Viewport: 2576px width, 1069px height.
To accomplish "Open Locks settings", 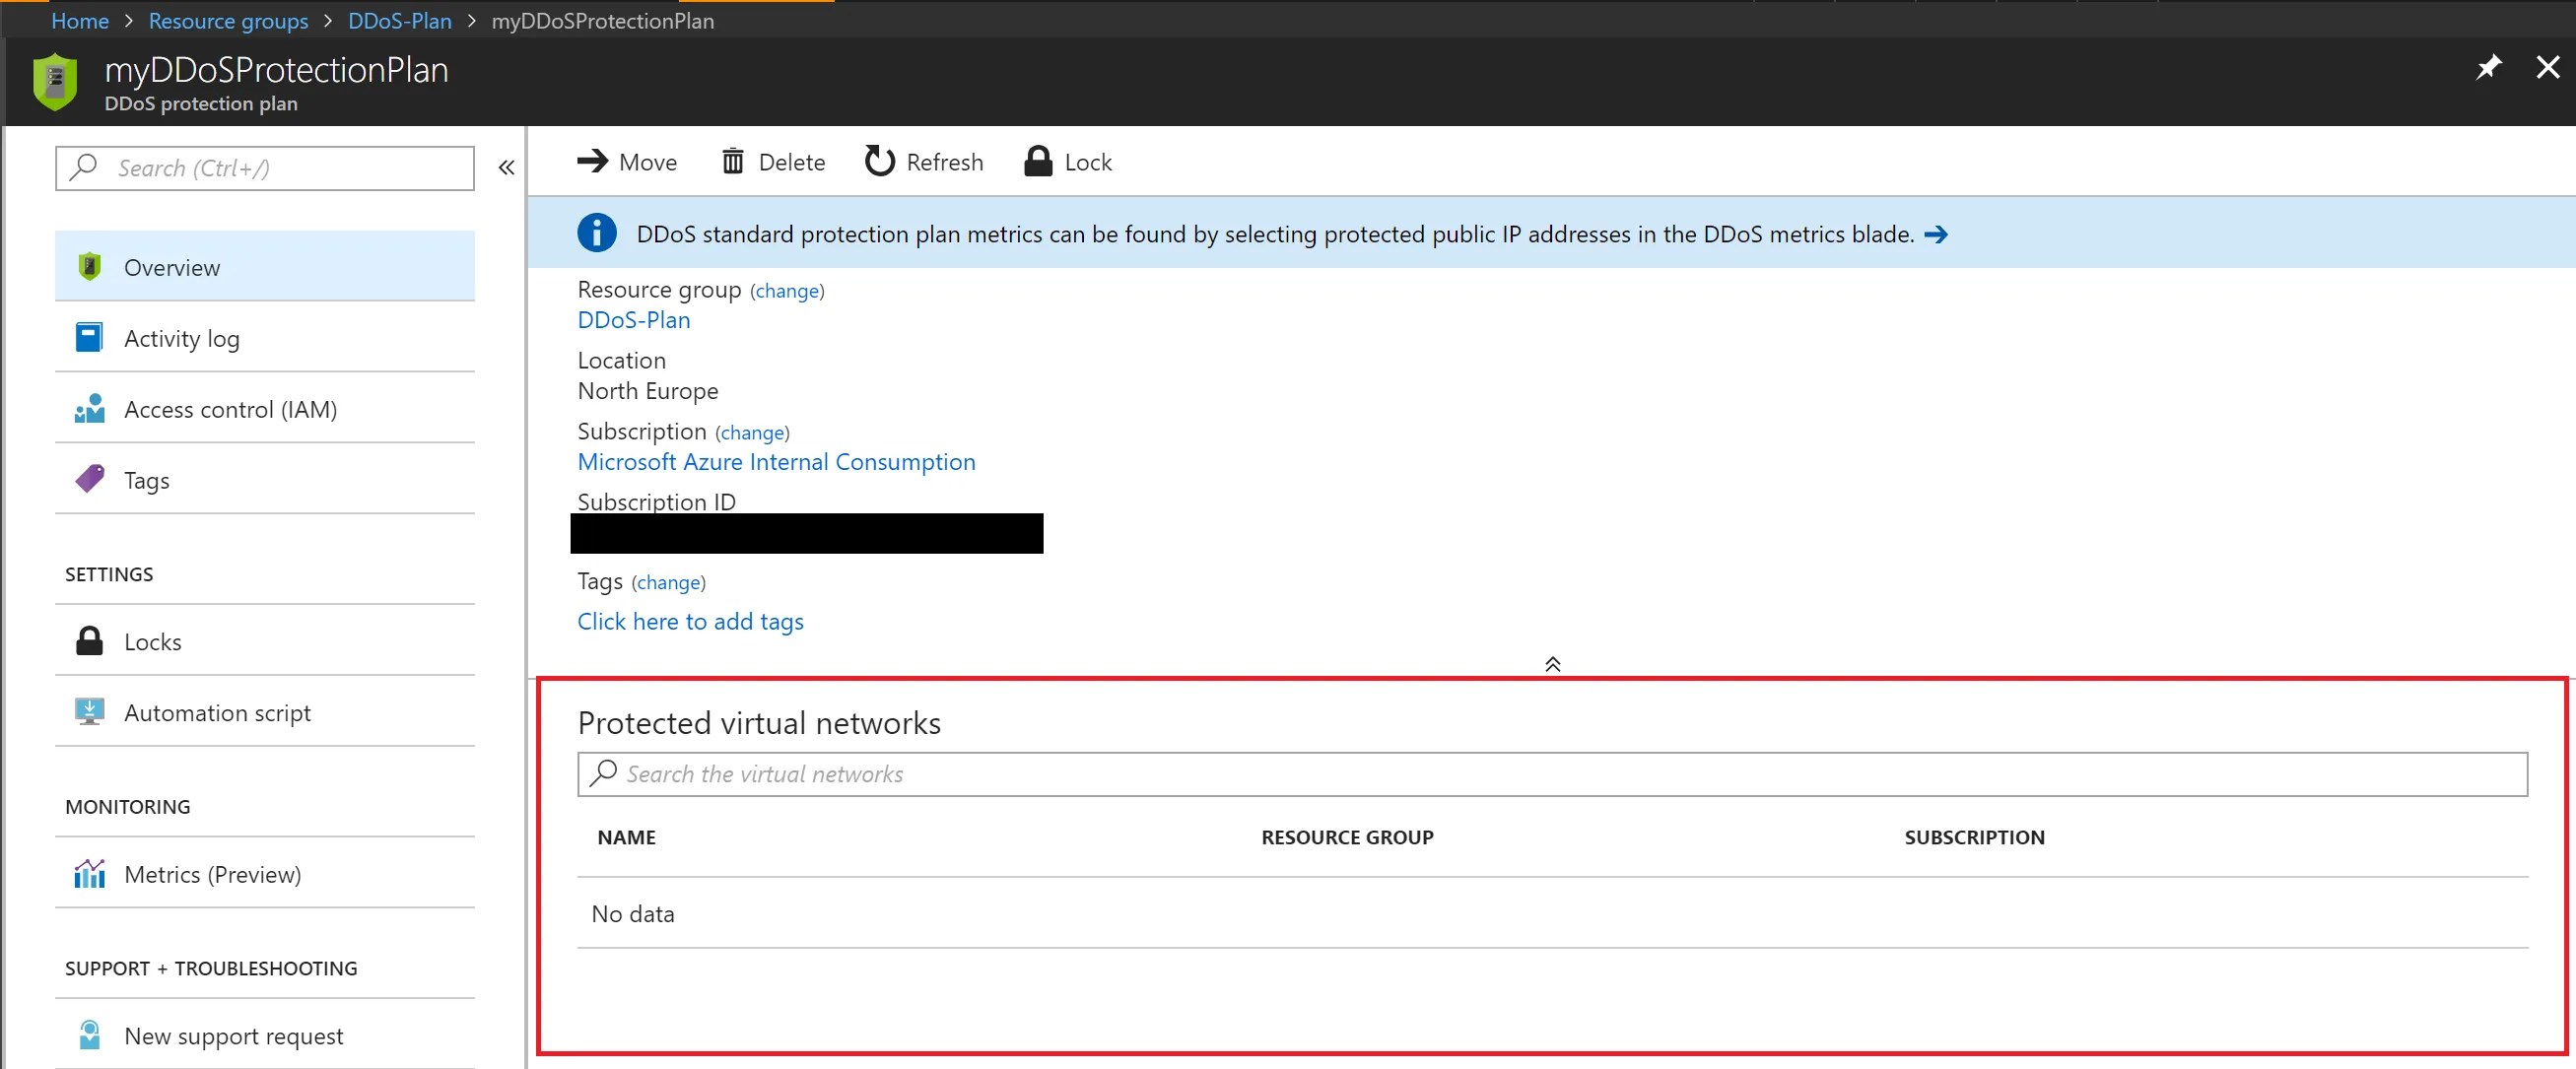I will pos(265,641).
